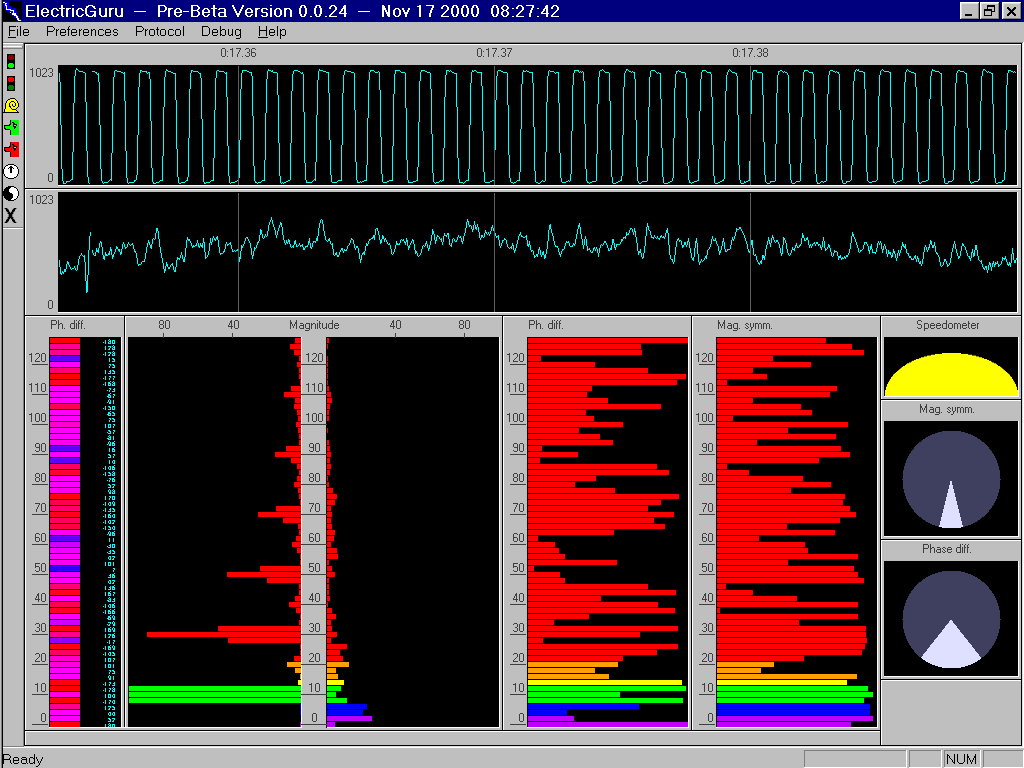This screenshot has height=768, width=1024.
Task: Click the white clock dial icon
Action: 11,171
